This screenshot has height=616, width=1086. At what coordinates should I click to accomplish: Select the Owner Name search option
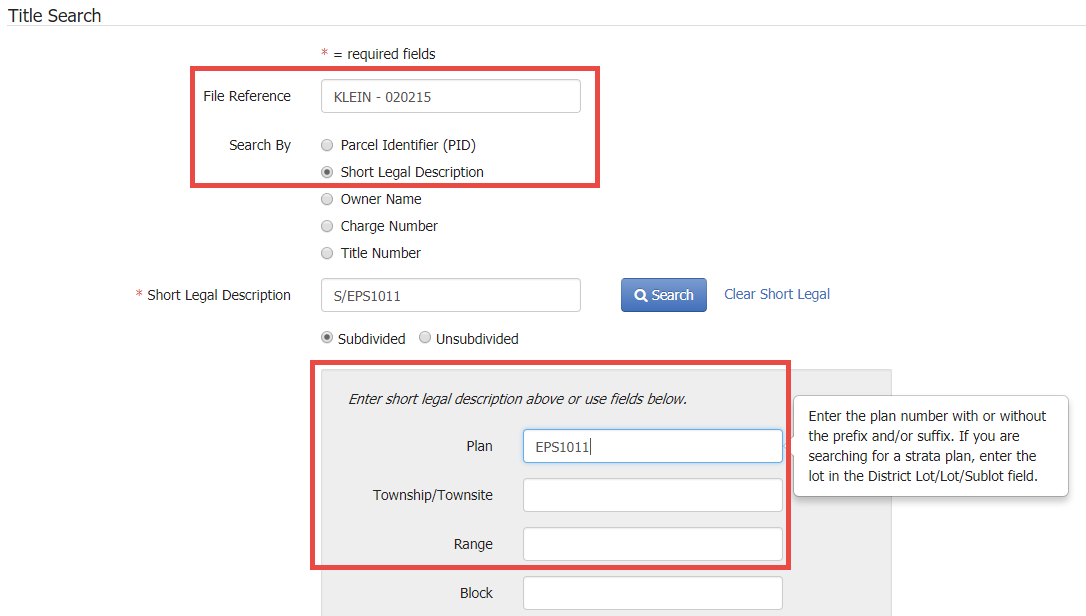(x=327, y=199)
